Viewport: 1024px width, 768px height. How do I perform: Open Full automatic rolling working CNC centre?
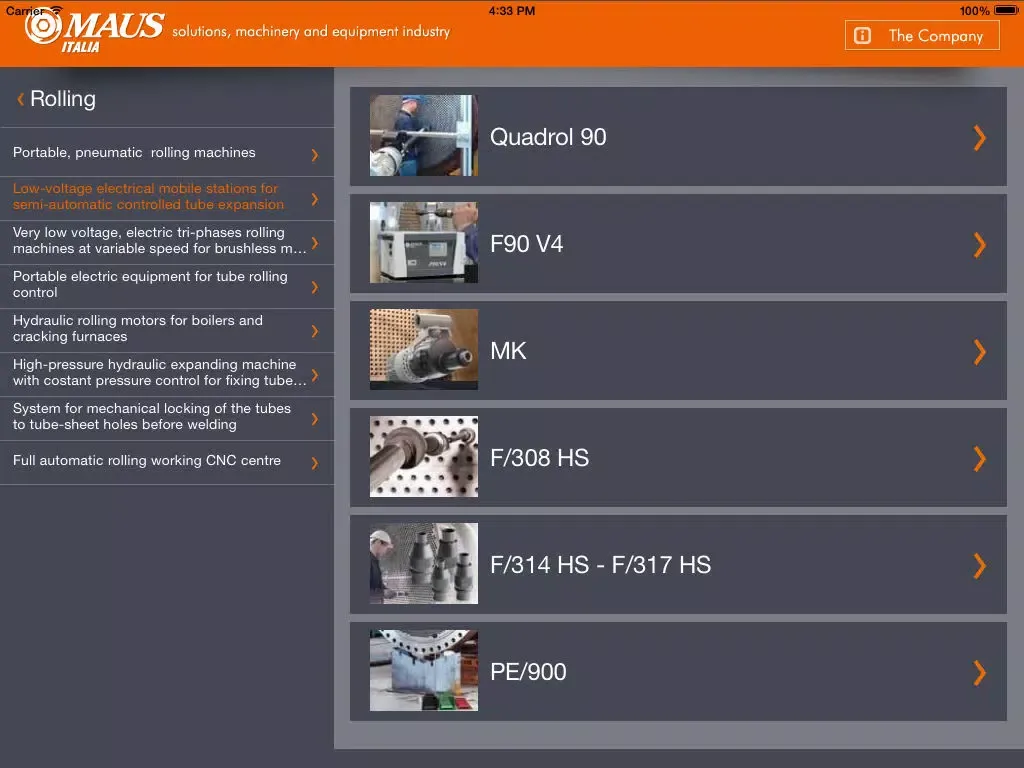167,460
